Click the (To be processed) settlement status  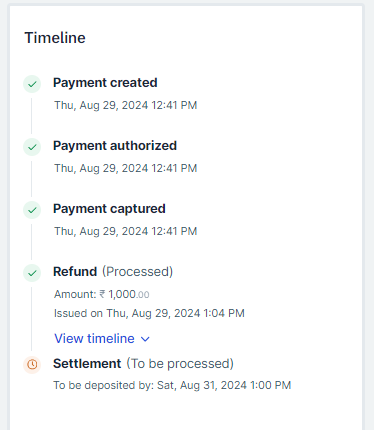pos(180,364)
